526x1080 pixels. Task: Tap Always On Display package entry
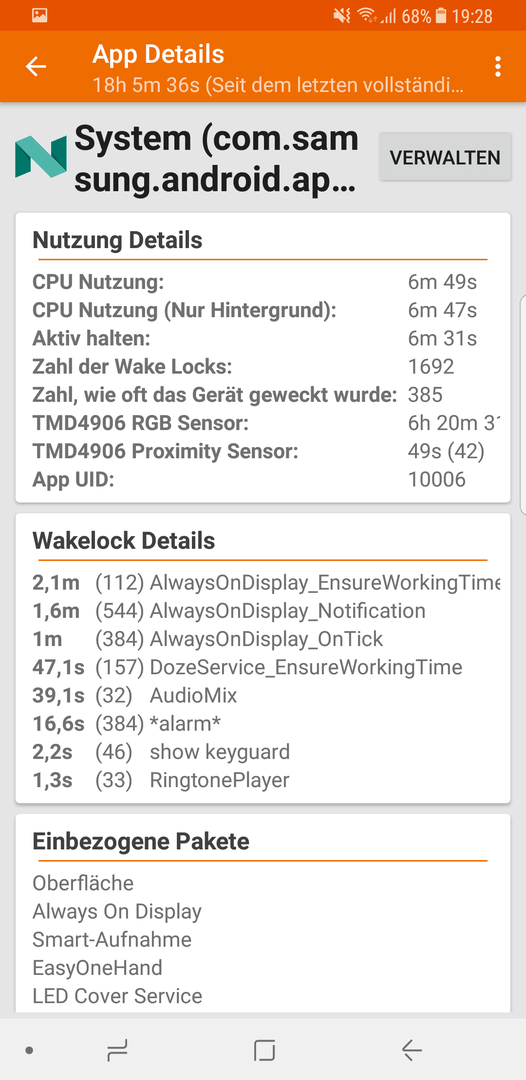pyautogui.click(x=117, y=911)
